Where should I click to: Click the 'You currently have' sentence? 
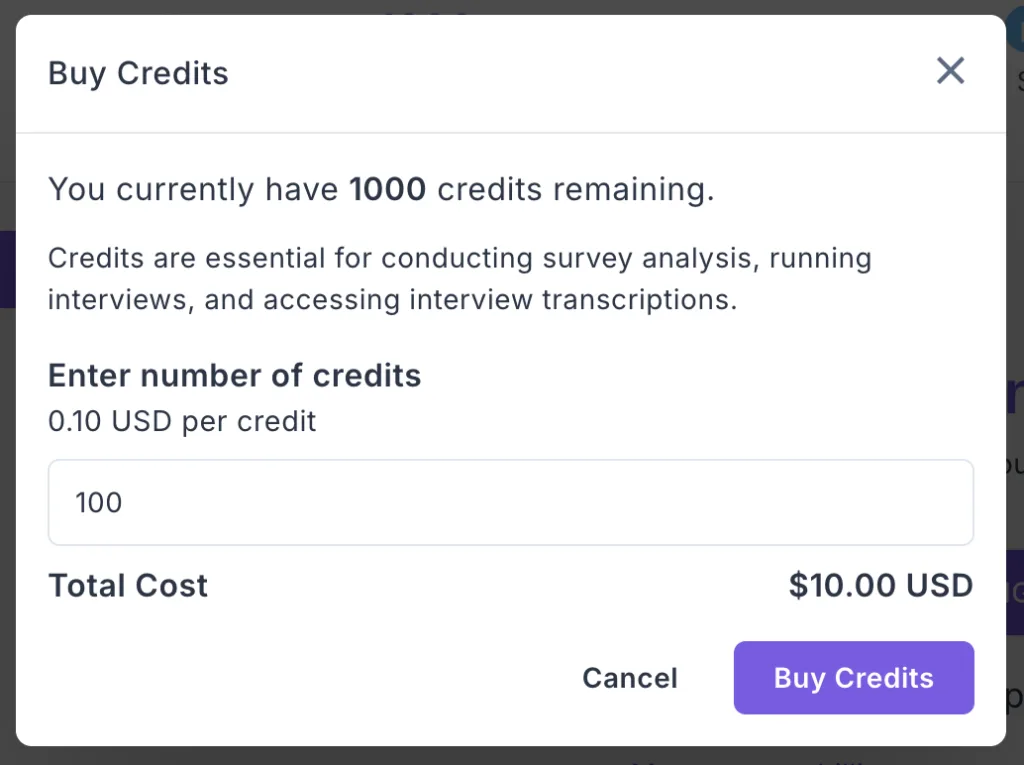click(x=196, y=189)
